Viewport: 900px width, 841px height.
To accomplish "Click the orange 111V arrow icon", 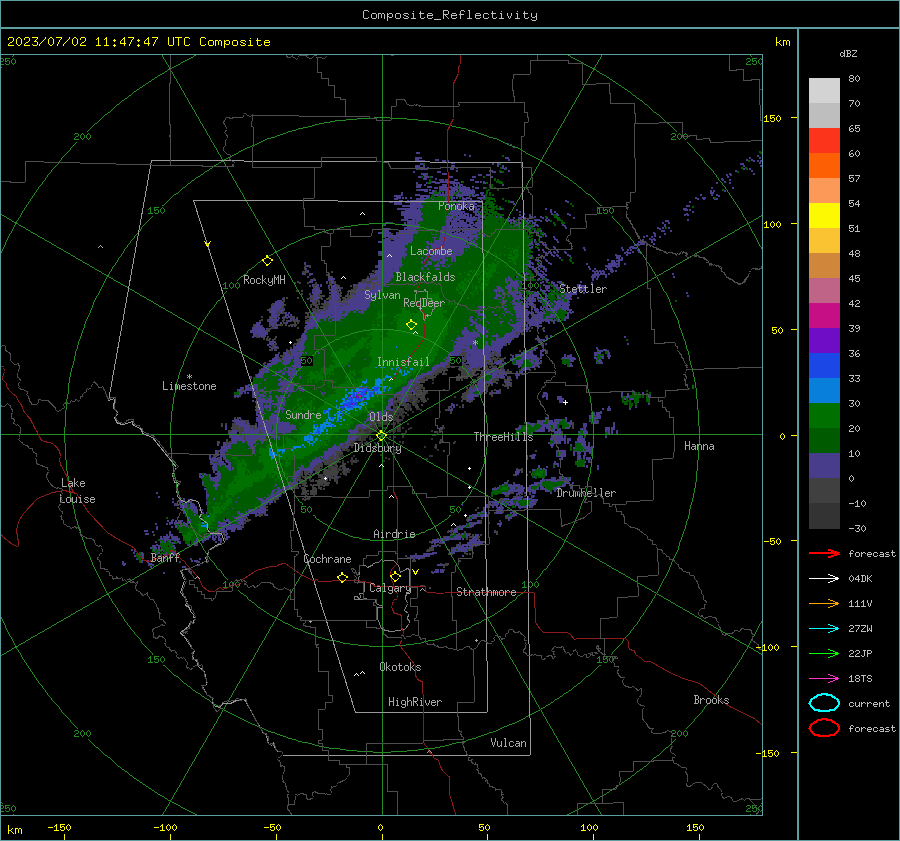I will click(824, 603).
